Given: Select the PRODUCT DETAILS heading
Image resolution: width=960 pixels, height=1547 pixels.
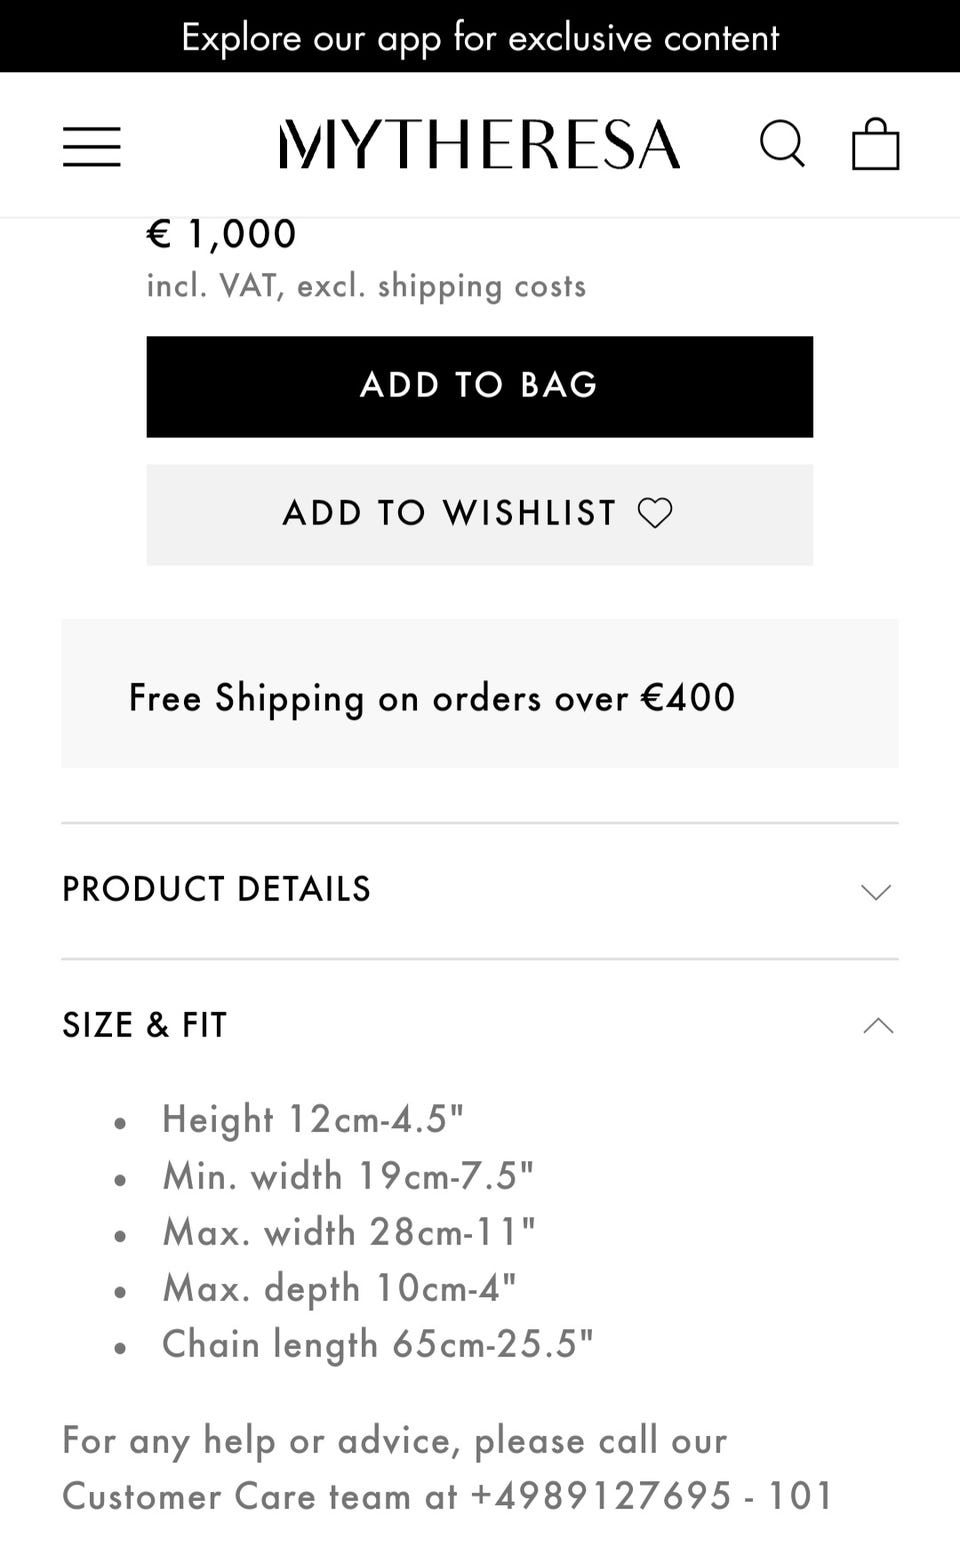Looking at the screenshot, I should [x=217, y=889].
